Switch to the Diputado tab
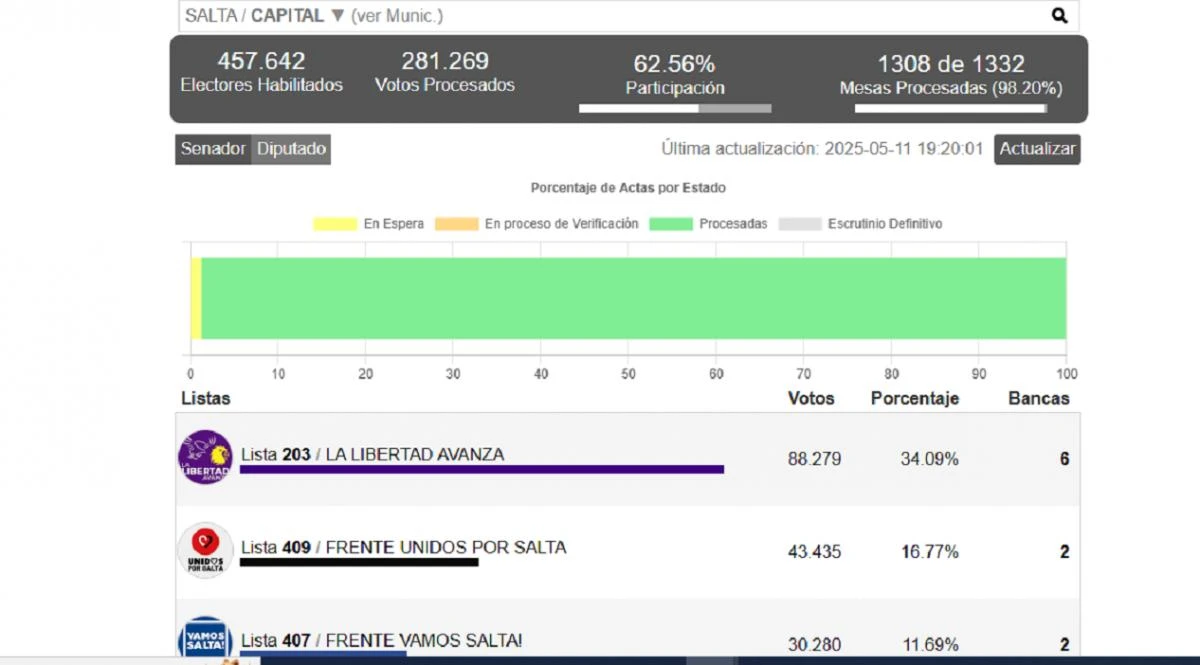Image resolution: width=1200 pixels, height=665 pixels. [x=291, y=149]
